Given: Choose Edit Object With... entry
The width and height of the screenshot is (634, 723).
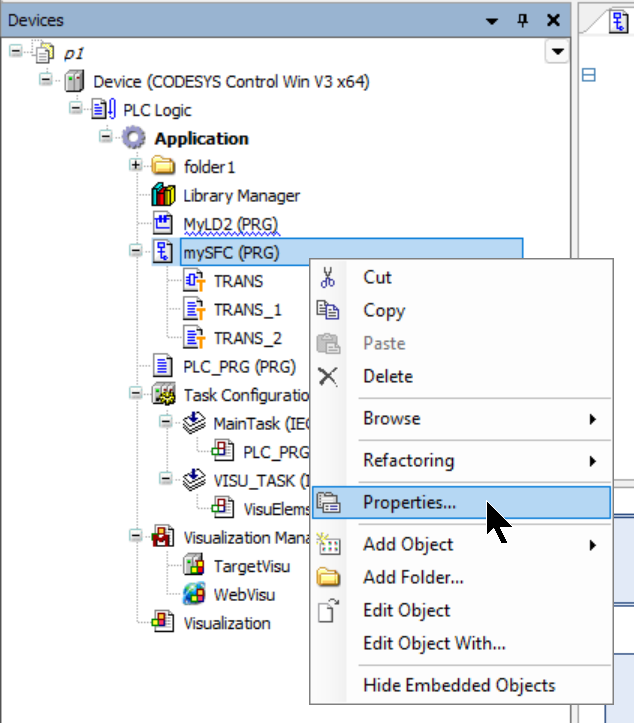Looking at the screenshot, I should coord(462,643).
